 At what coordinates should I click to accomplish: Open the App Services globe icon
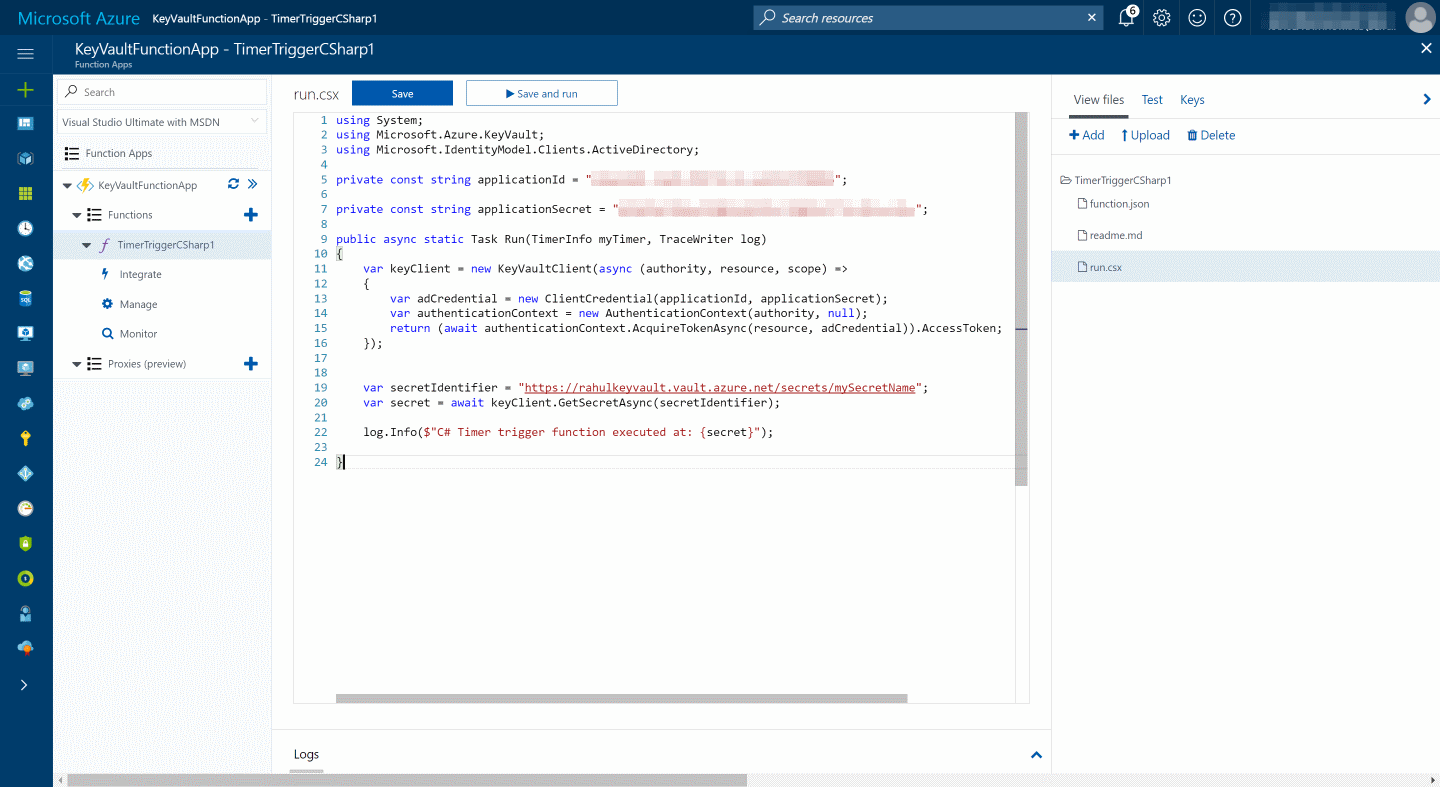click(25, 263)
